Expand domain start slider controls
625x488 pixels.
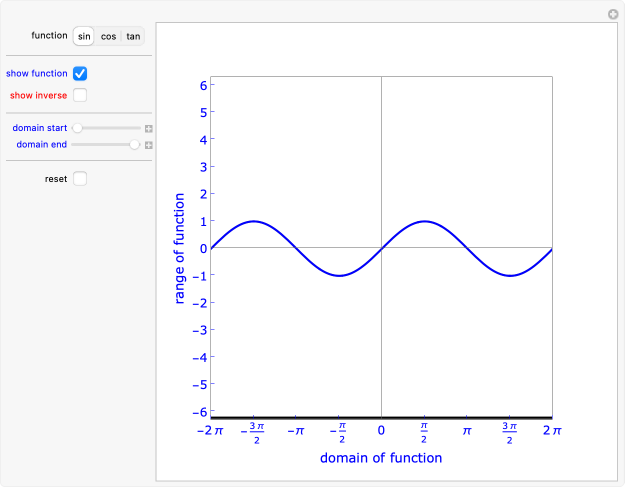point(149,128)
